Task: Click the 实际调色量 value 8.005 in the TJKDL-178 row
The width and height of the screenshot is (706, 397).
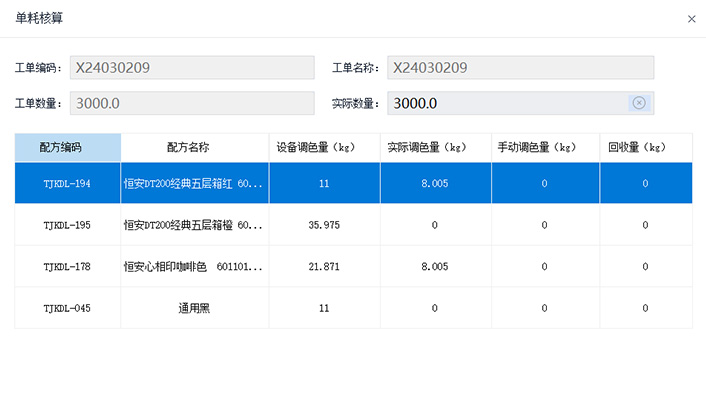Action: tap(436, 266)
